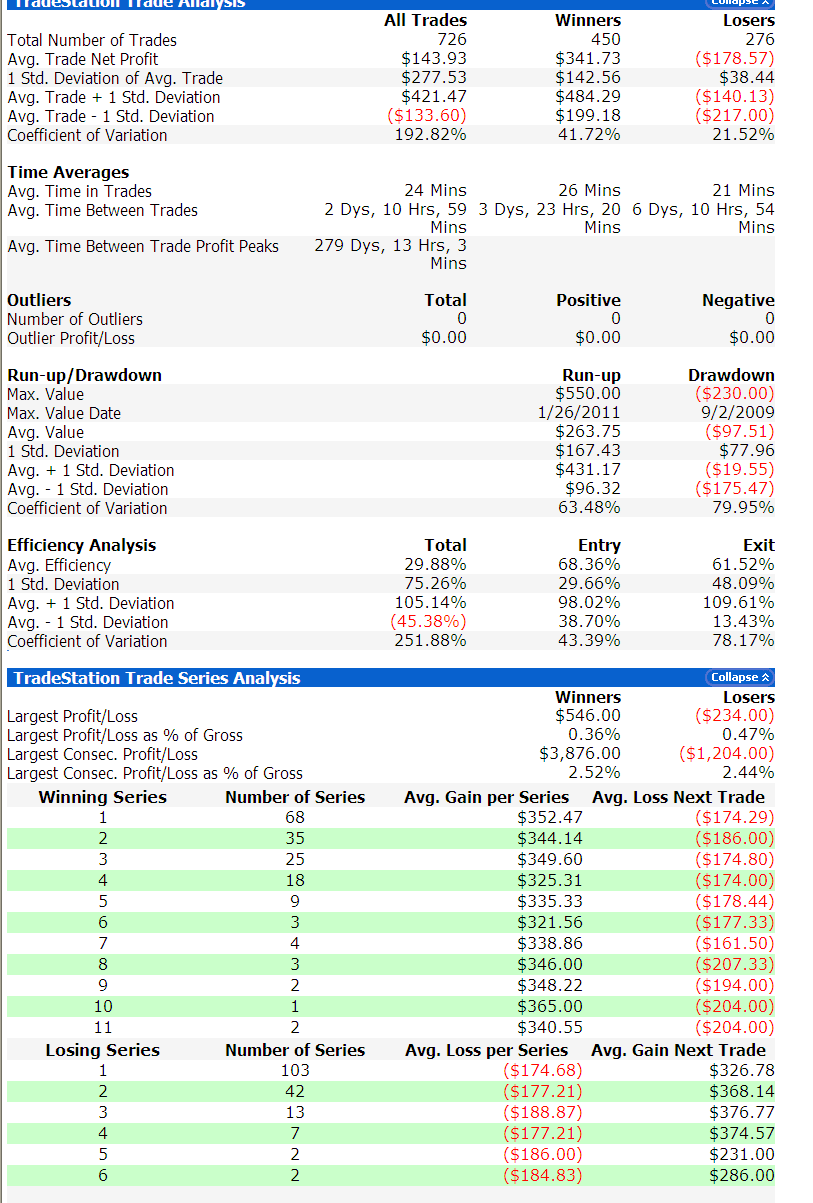Select the largest profit value $546.00

tap(588, 716)
